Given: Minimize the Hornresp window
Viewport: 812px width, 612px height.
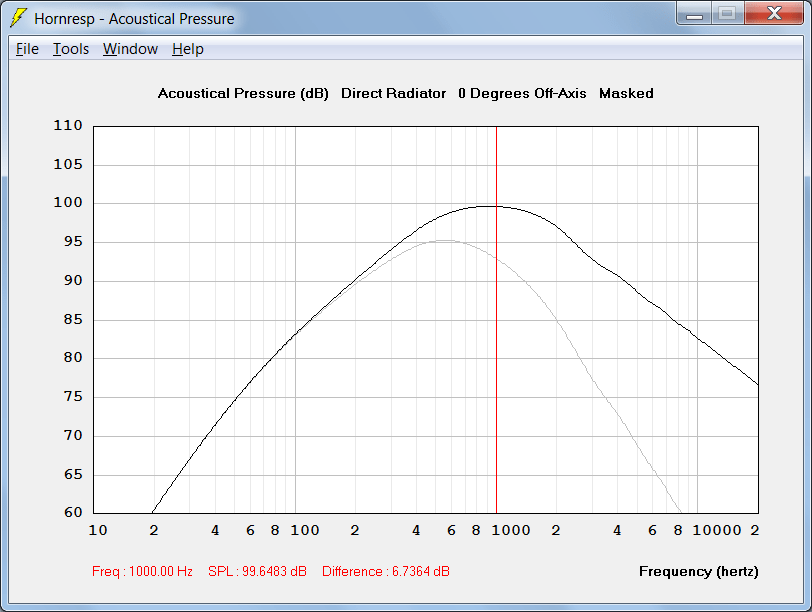Looking at the screenshot, I should [694, 13].
